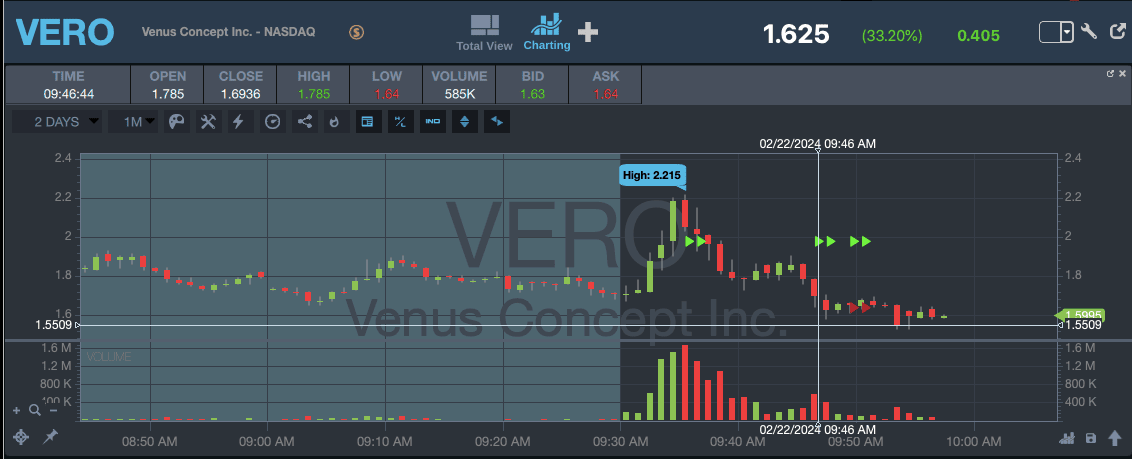The height and width of the screenshot is (459, 1132).
Task: Pop out the VERO window
Action: tap(1118, 32)
